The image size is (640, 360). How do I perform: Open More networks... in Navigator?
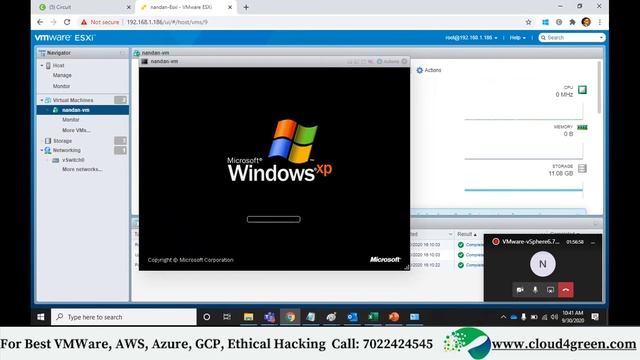[x=82, y=169]
